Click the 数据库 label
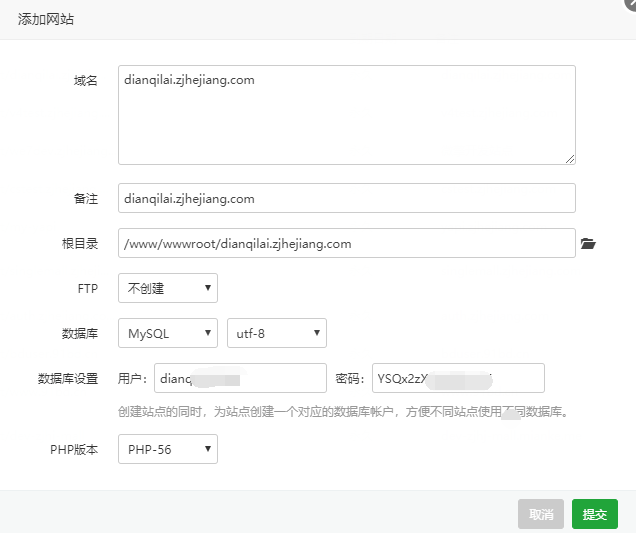The height and width of the screenshot is (533, 636). tap(80, 333)
